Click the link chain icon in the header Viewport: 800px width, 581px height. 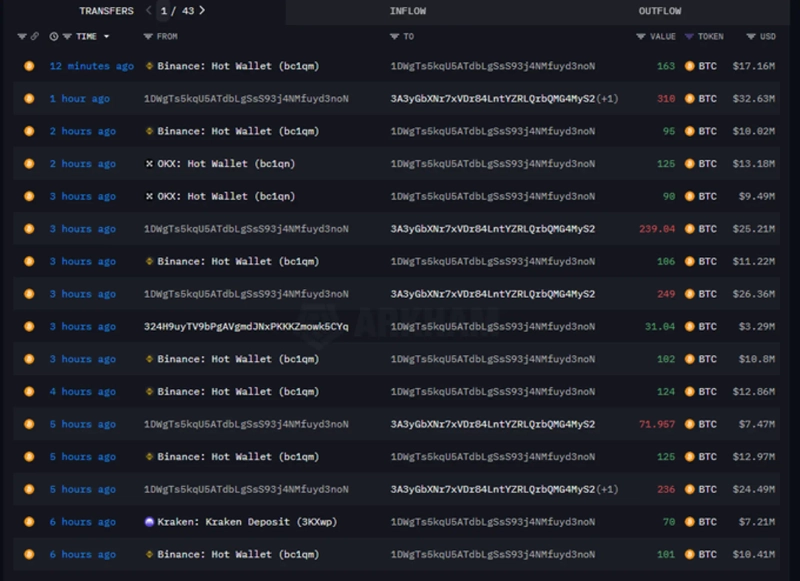(x=35, y=37)
